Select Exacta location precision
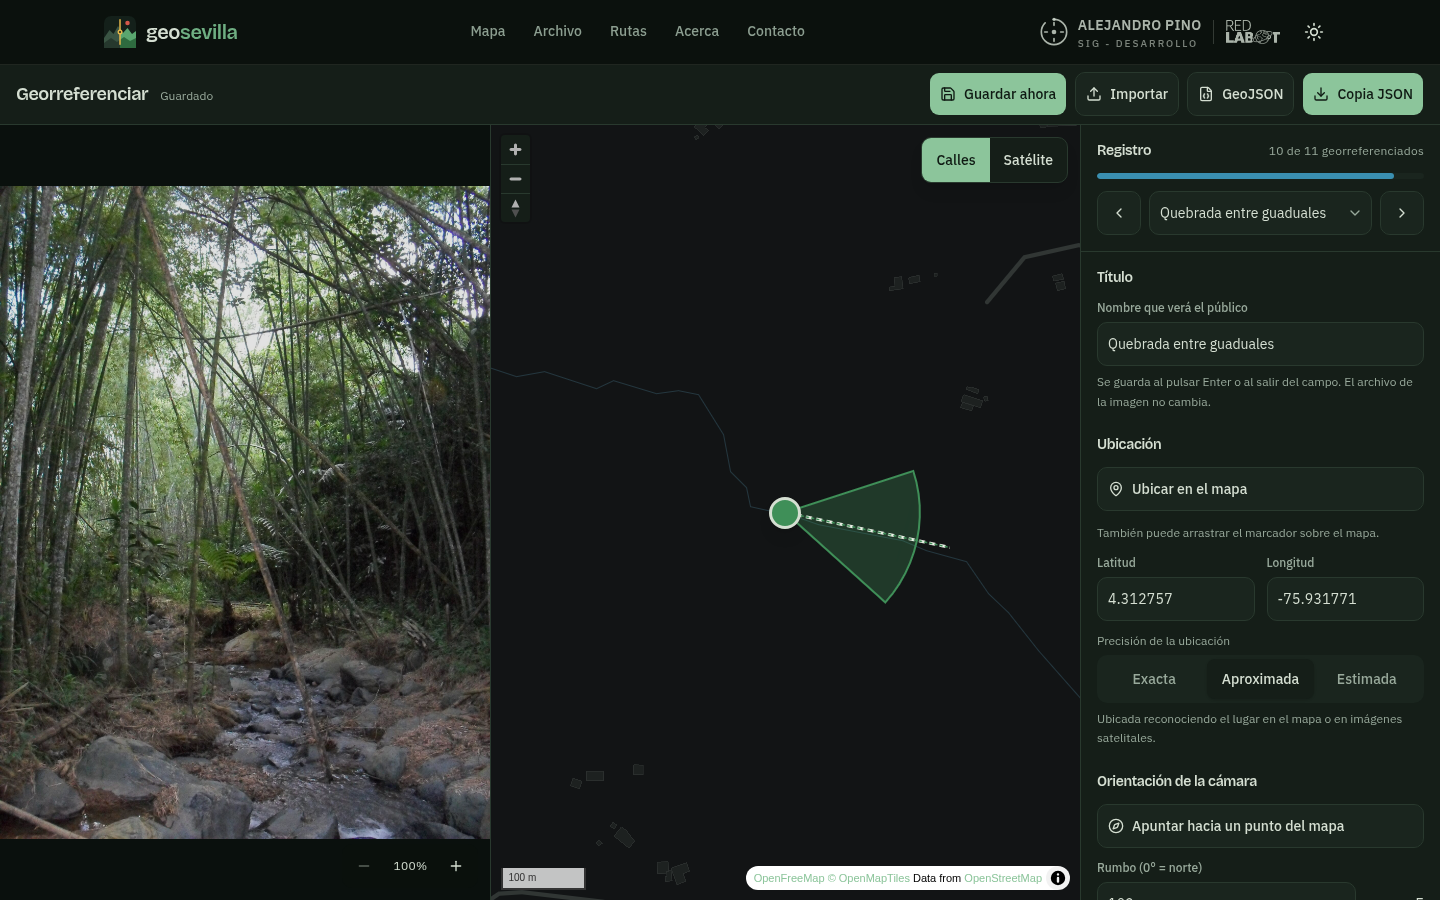Viewport: 1440px width, 900px height. tap(1154, 679)
